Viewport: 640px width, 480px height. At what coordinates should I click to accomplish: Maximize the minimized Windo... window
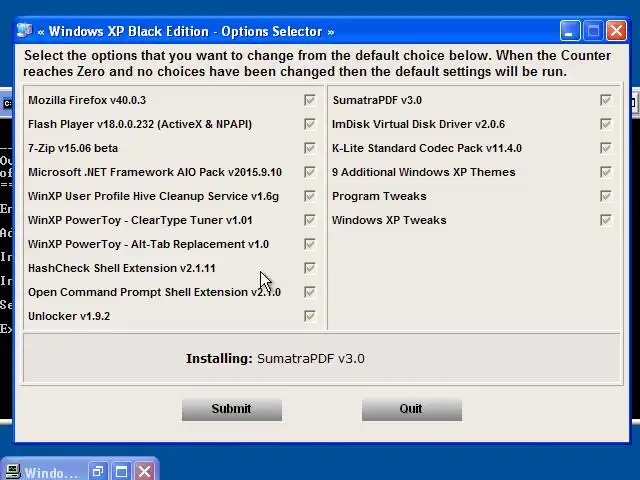click(x=121, y=472)
